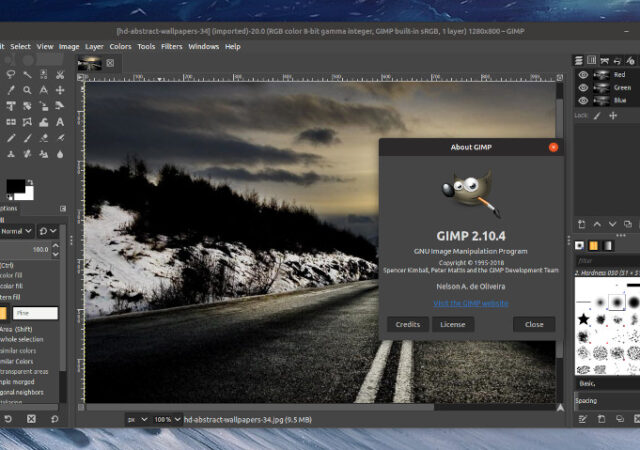Toggle visibility of the Red channel
640x450 pixels.
click(583, 75)
